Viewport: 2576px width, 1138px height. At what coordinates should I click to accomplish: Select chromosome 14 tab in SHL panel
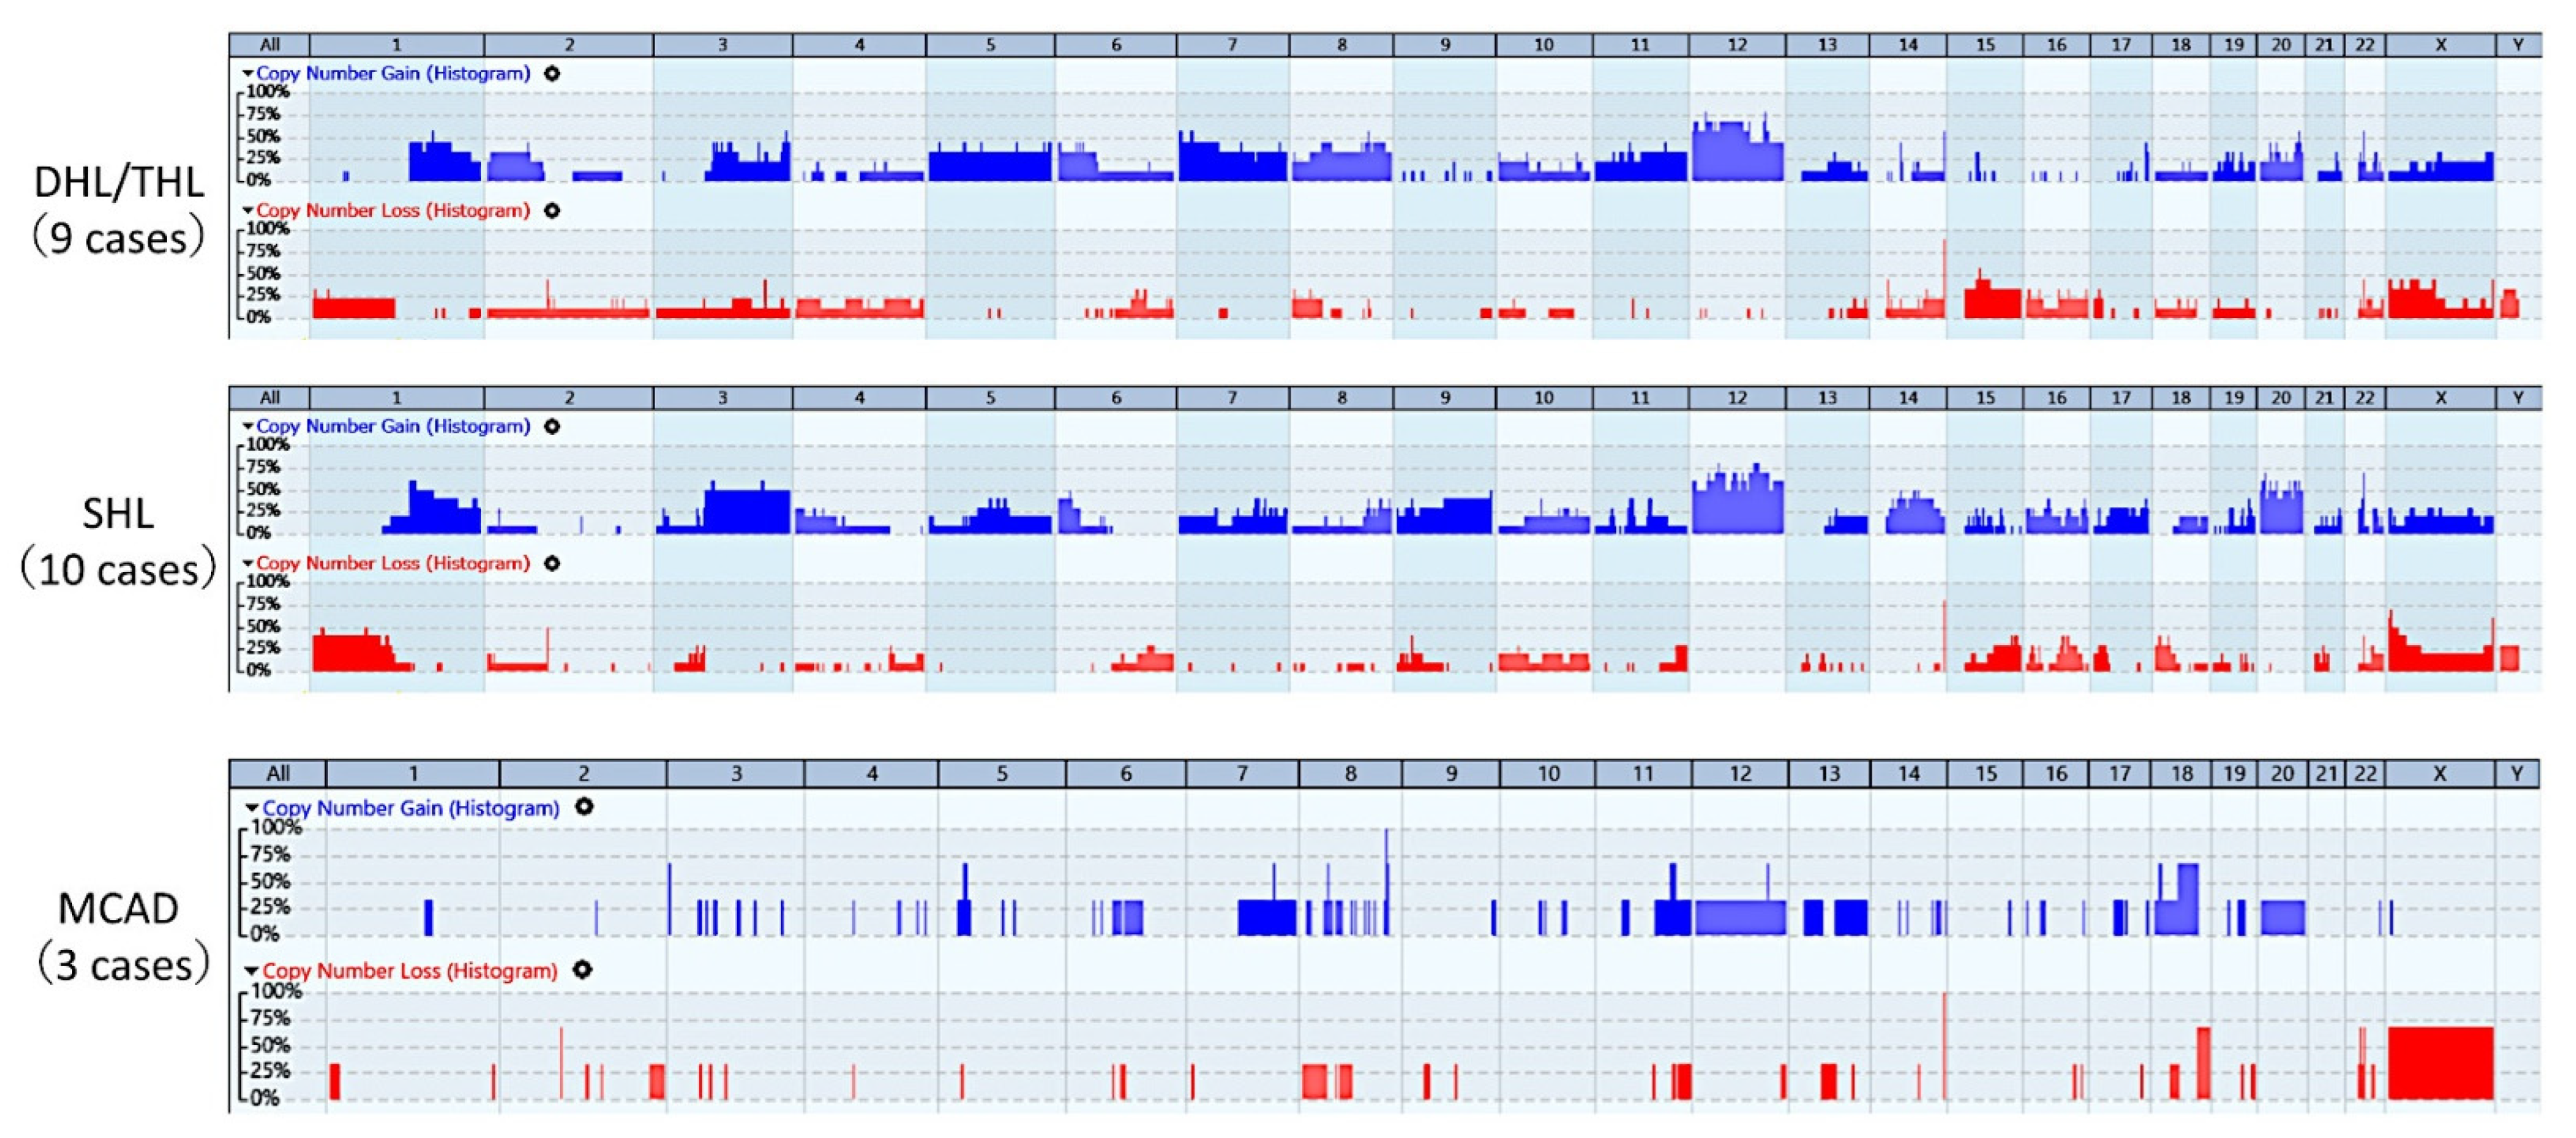coord(1908,398)
